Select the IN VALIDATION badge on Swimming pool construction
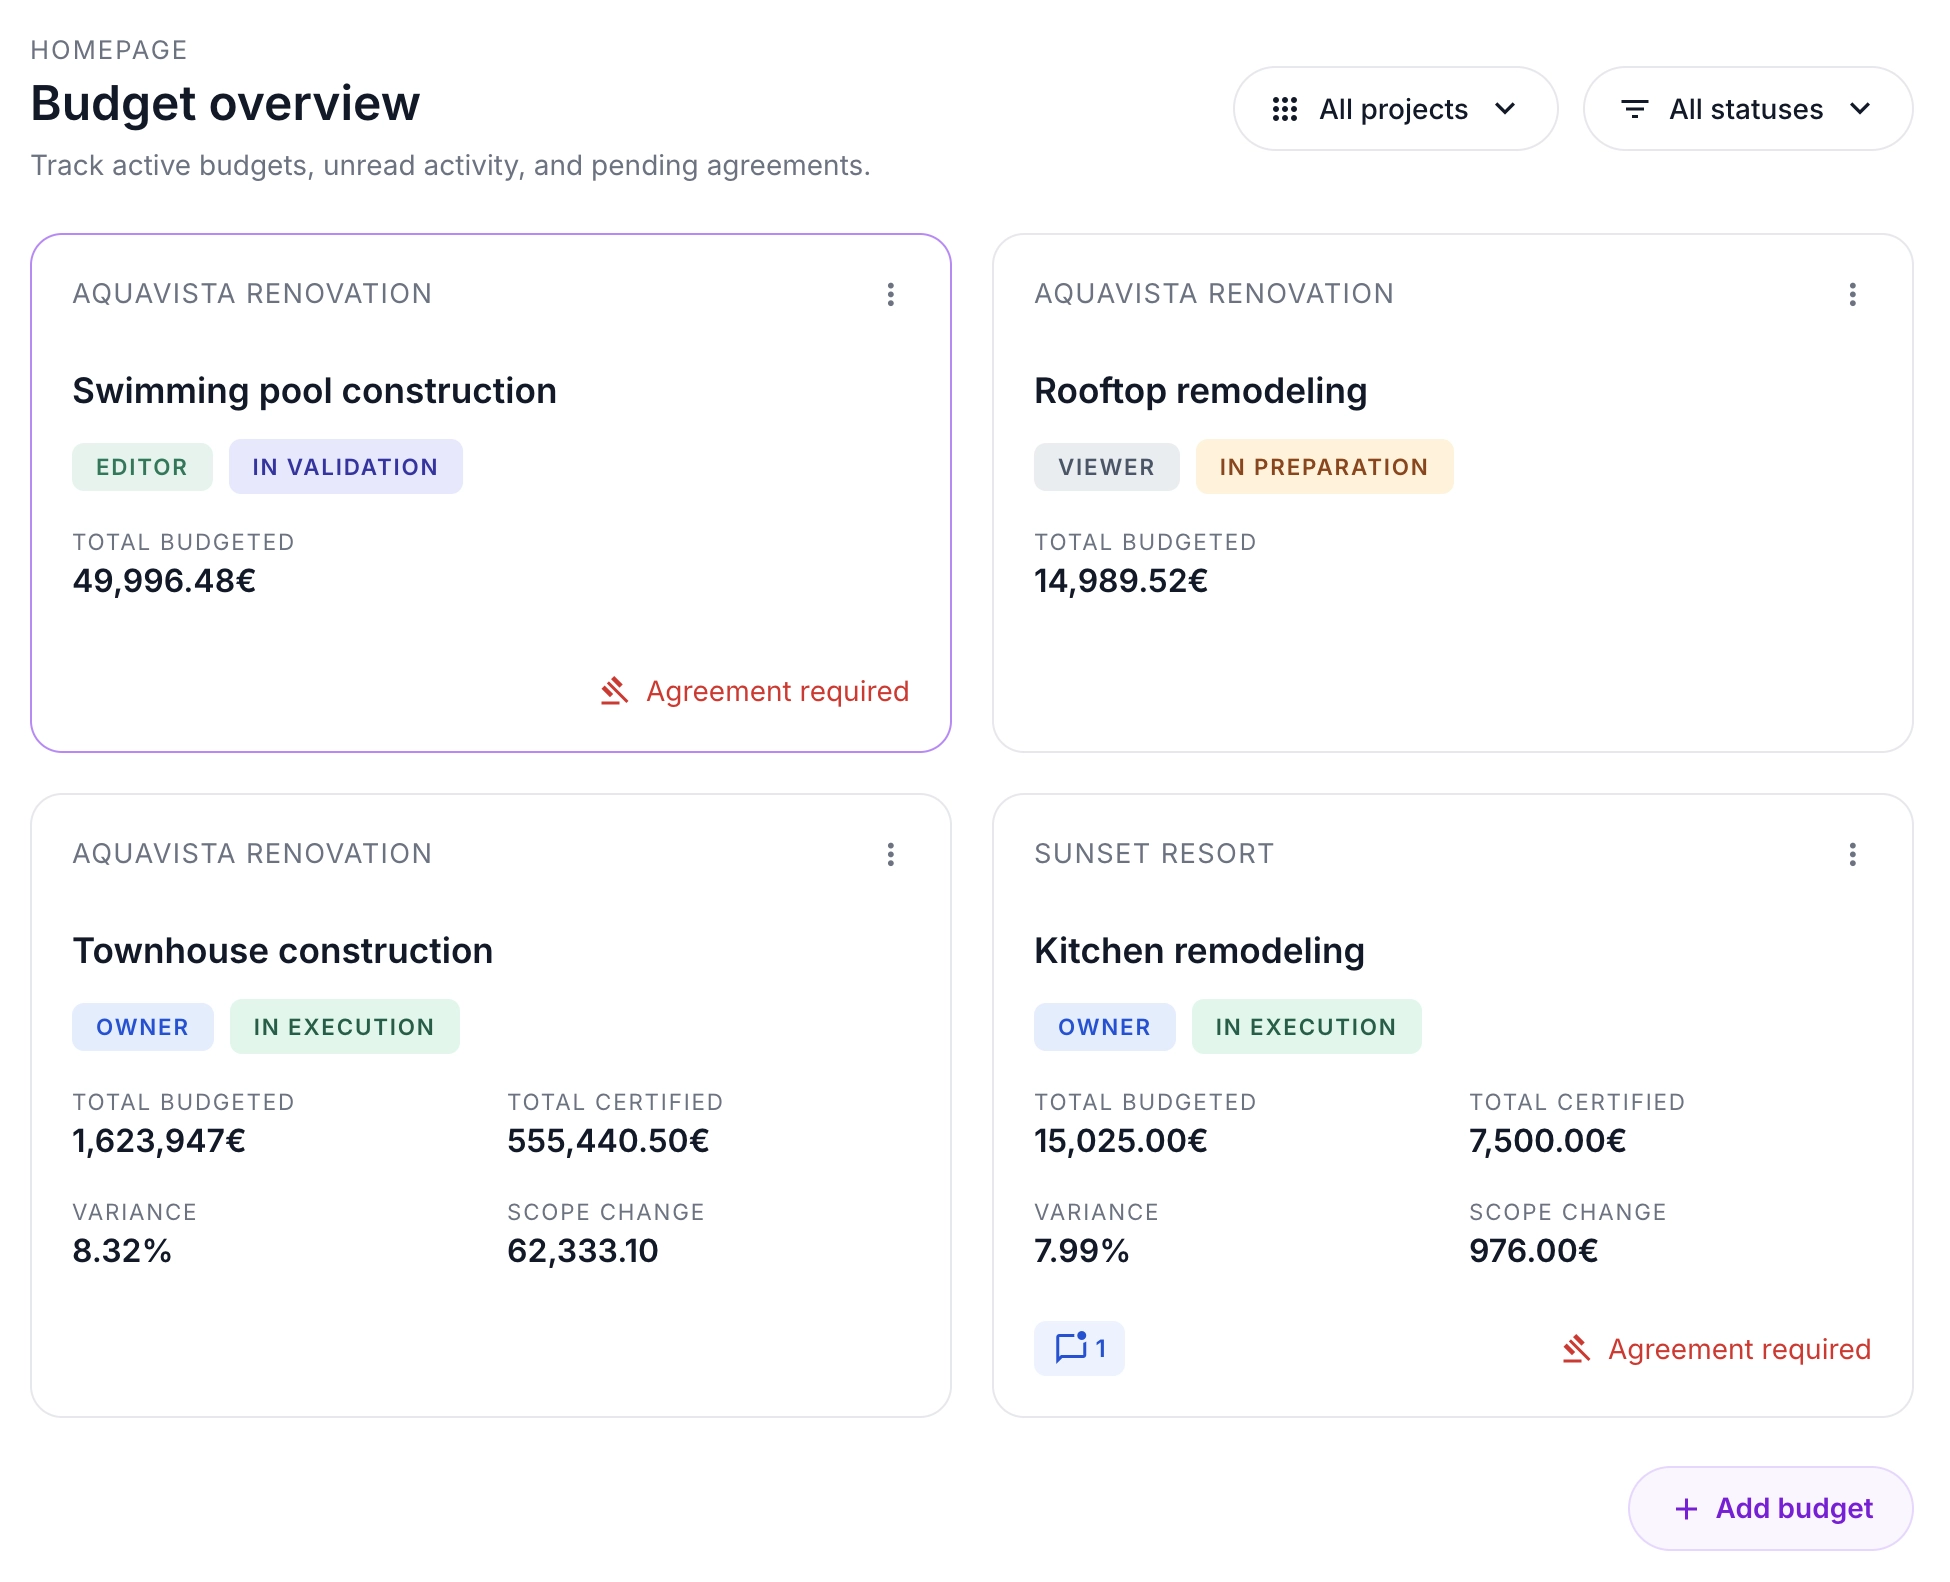The image size is (1950, 1582). [x=345, y=466]
